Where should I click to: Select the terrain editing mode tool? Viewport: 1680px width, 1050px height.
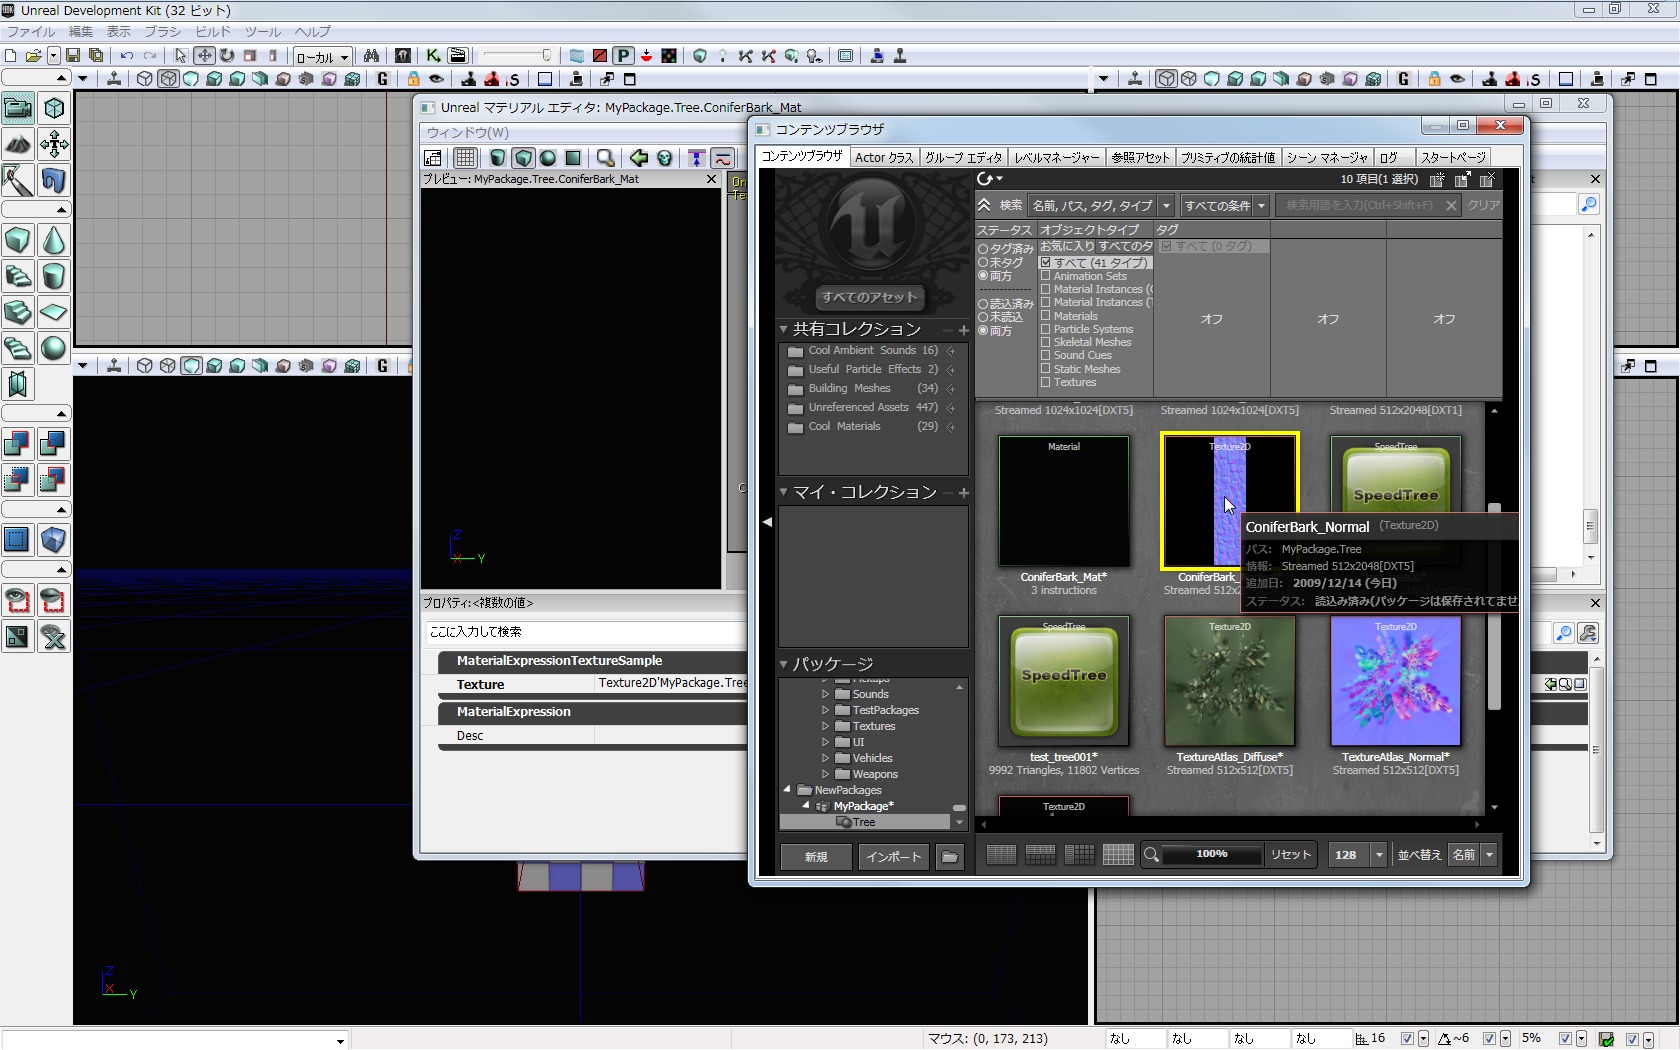pyautogui.click(x=18, y=144)
